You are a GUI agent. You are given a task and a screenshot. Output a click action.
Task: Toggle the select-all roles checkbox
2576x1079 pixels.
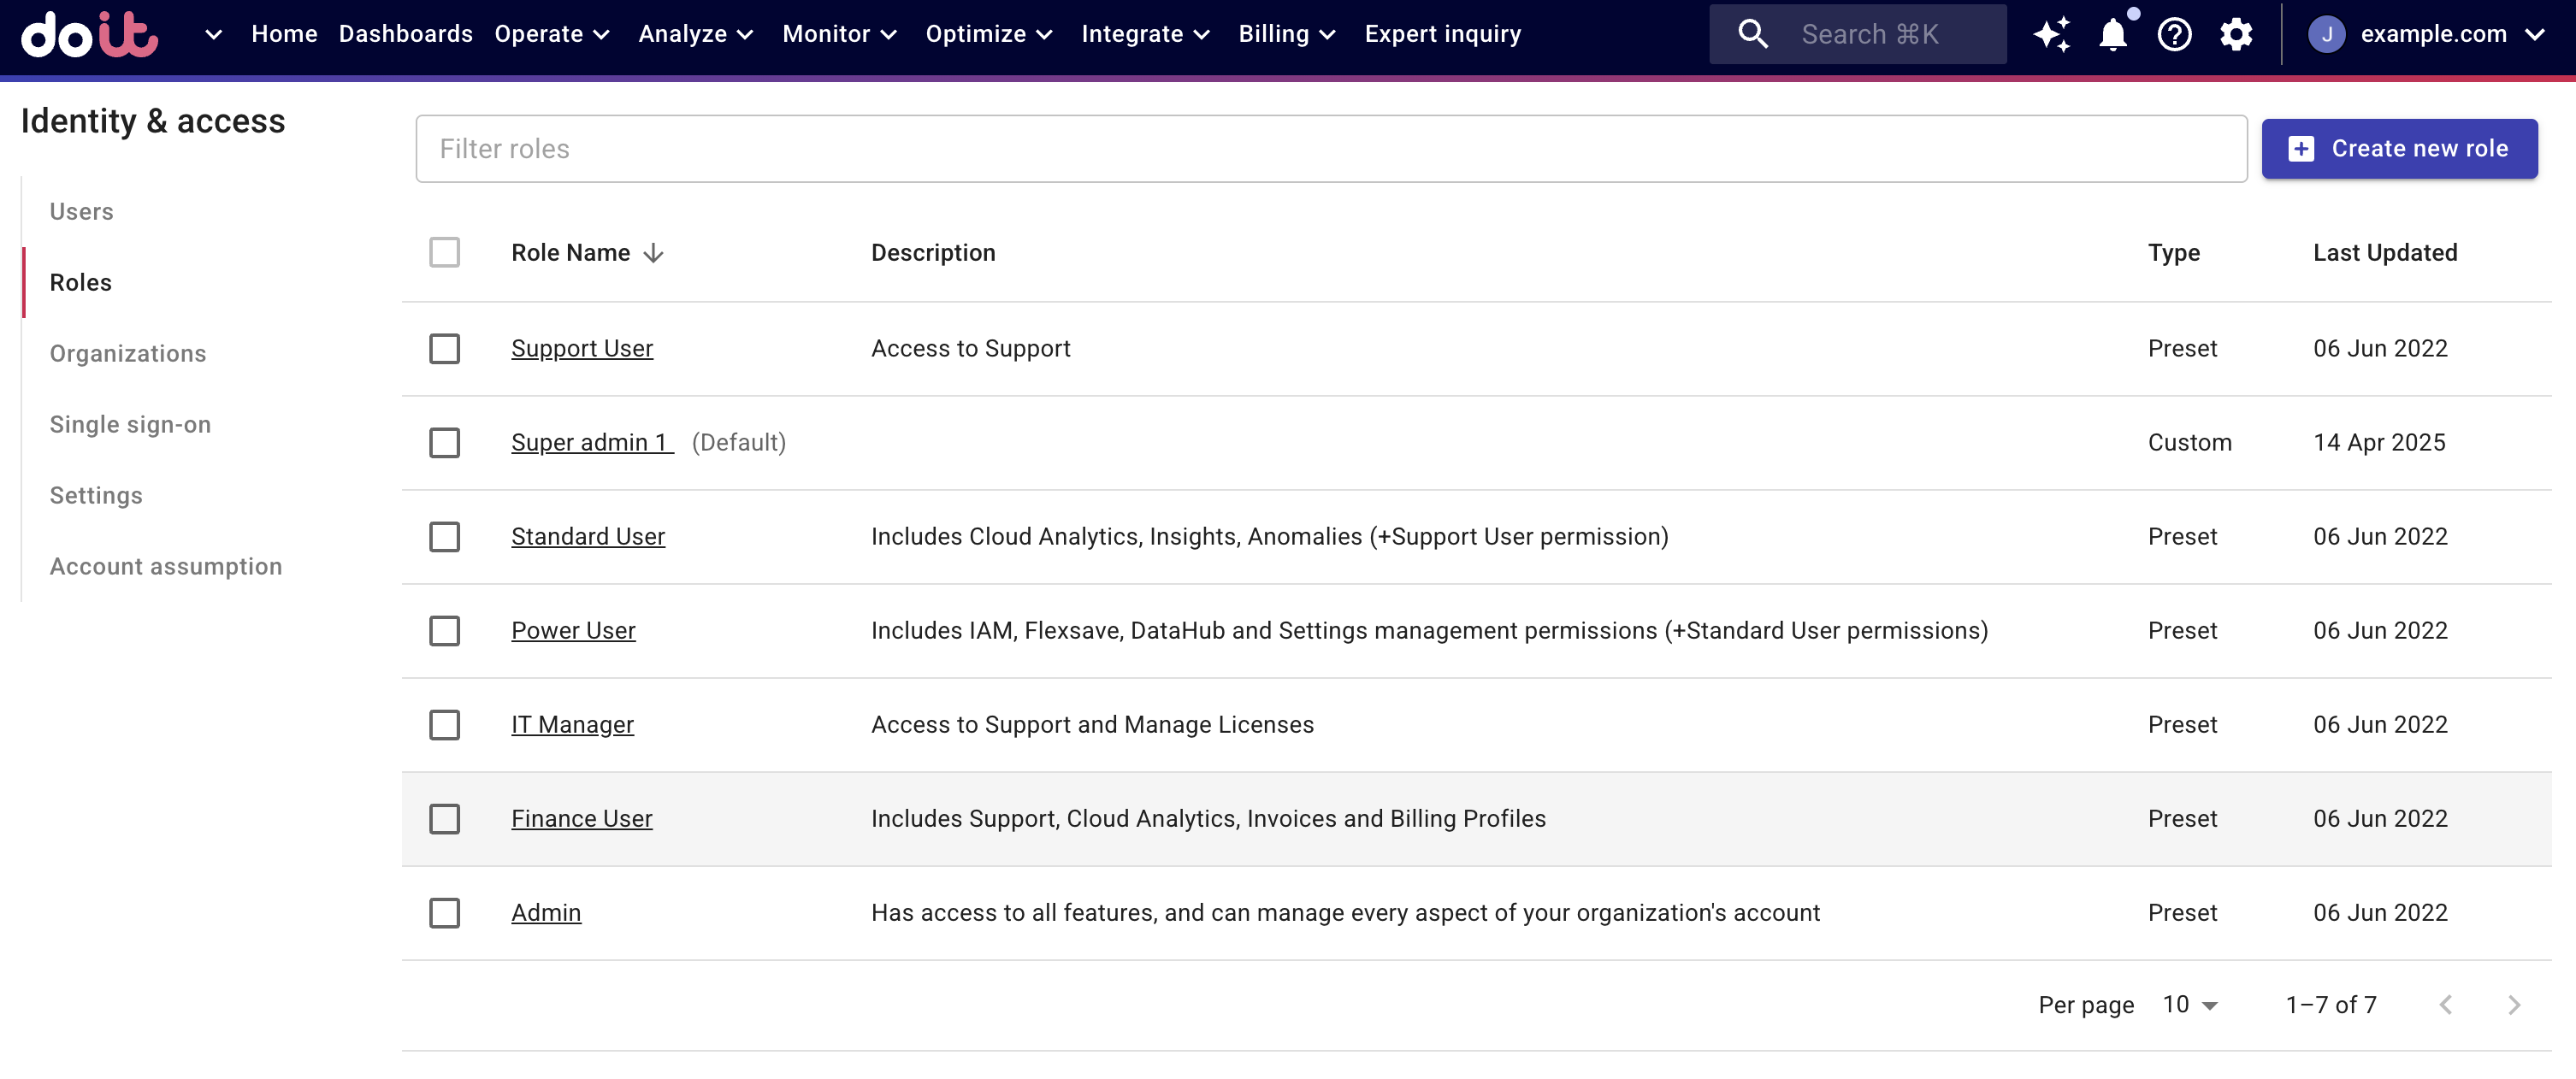point(444,253)
